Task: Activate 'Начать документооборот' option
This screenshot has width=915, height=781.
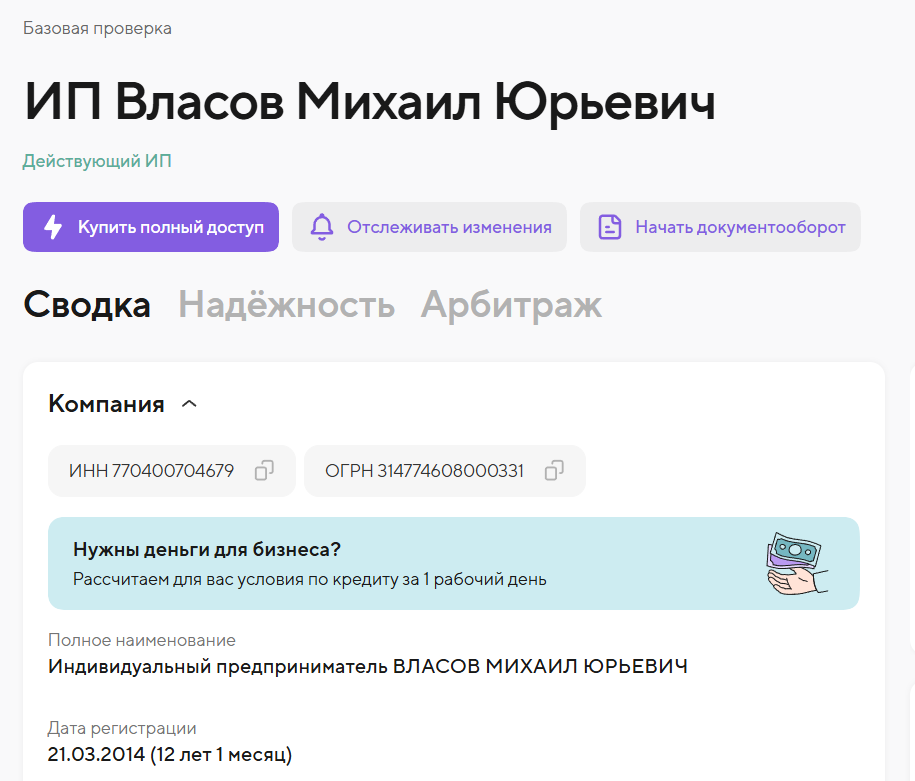Action: coord(720,227)
